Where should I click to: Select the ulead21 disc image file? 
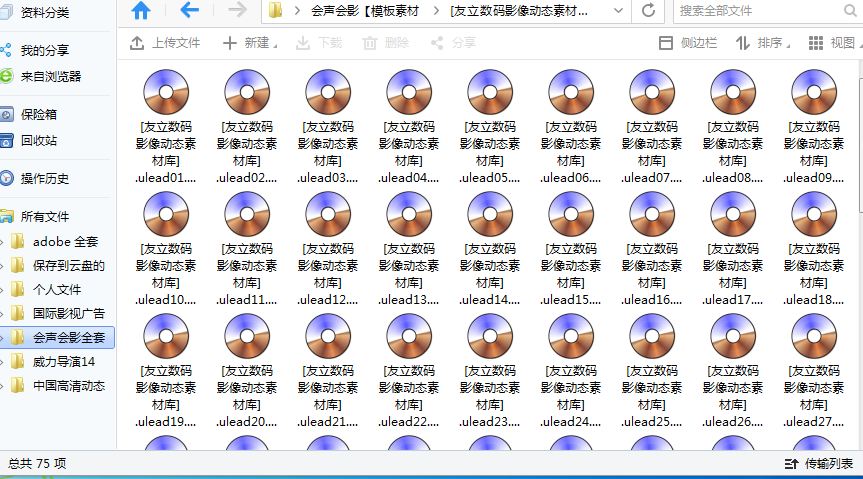point(327,371)
